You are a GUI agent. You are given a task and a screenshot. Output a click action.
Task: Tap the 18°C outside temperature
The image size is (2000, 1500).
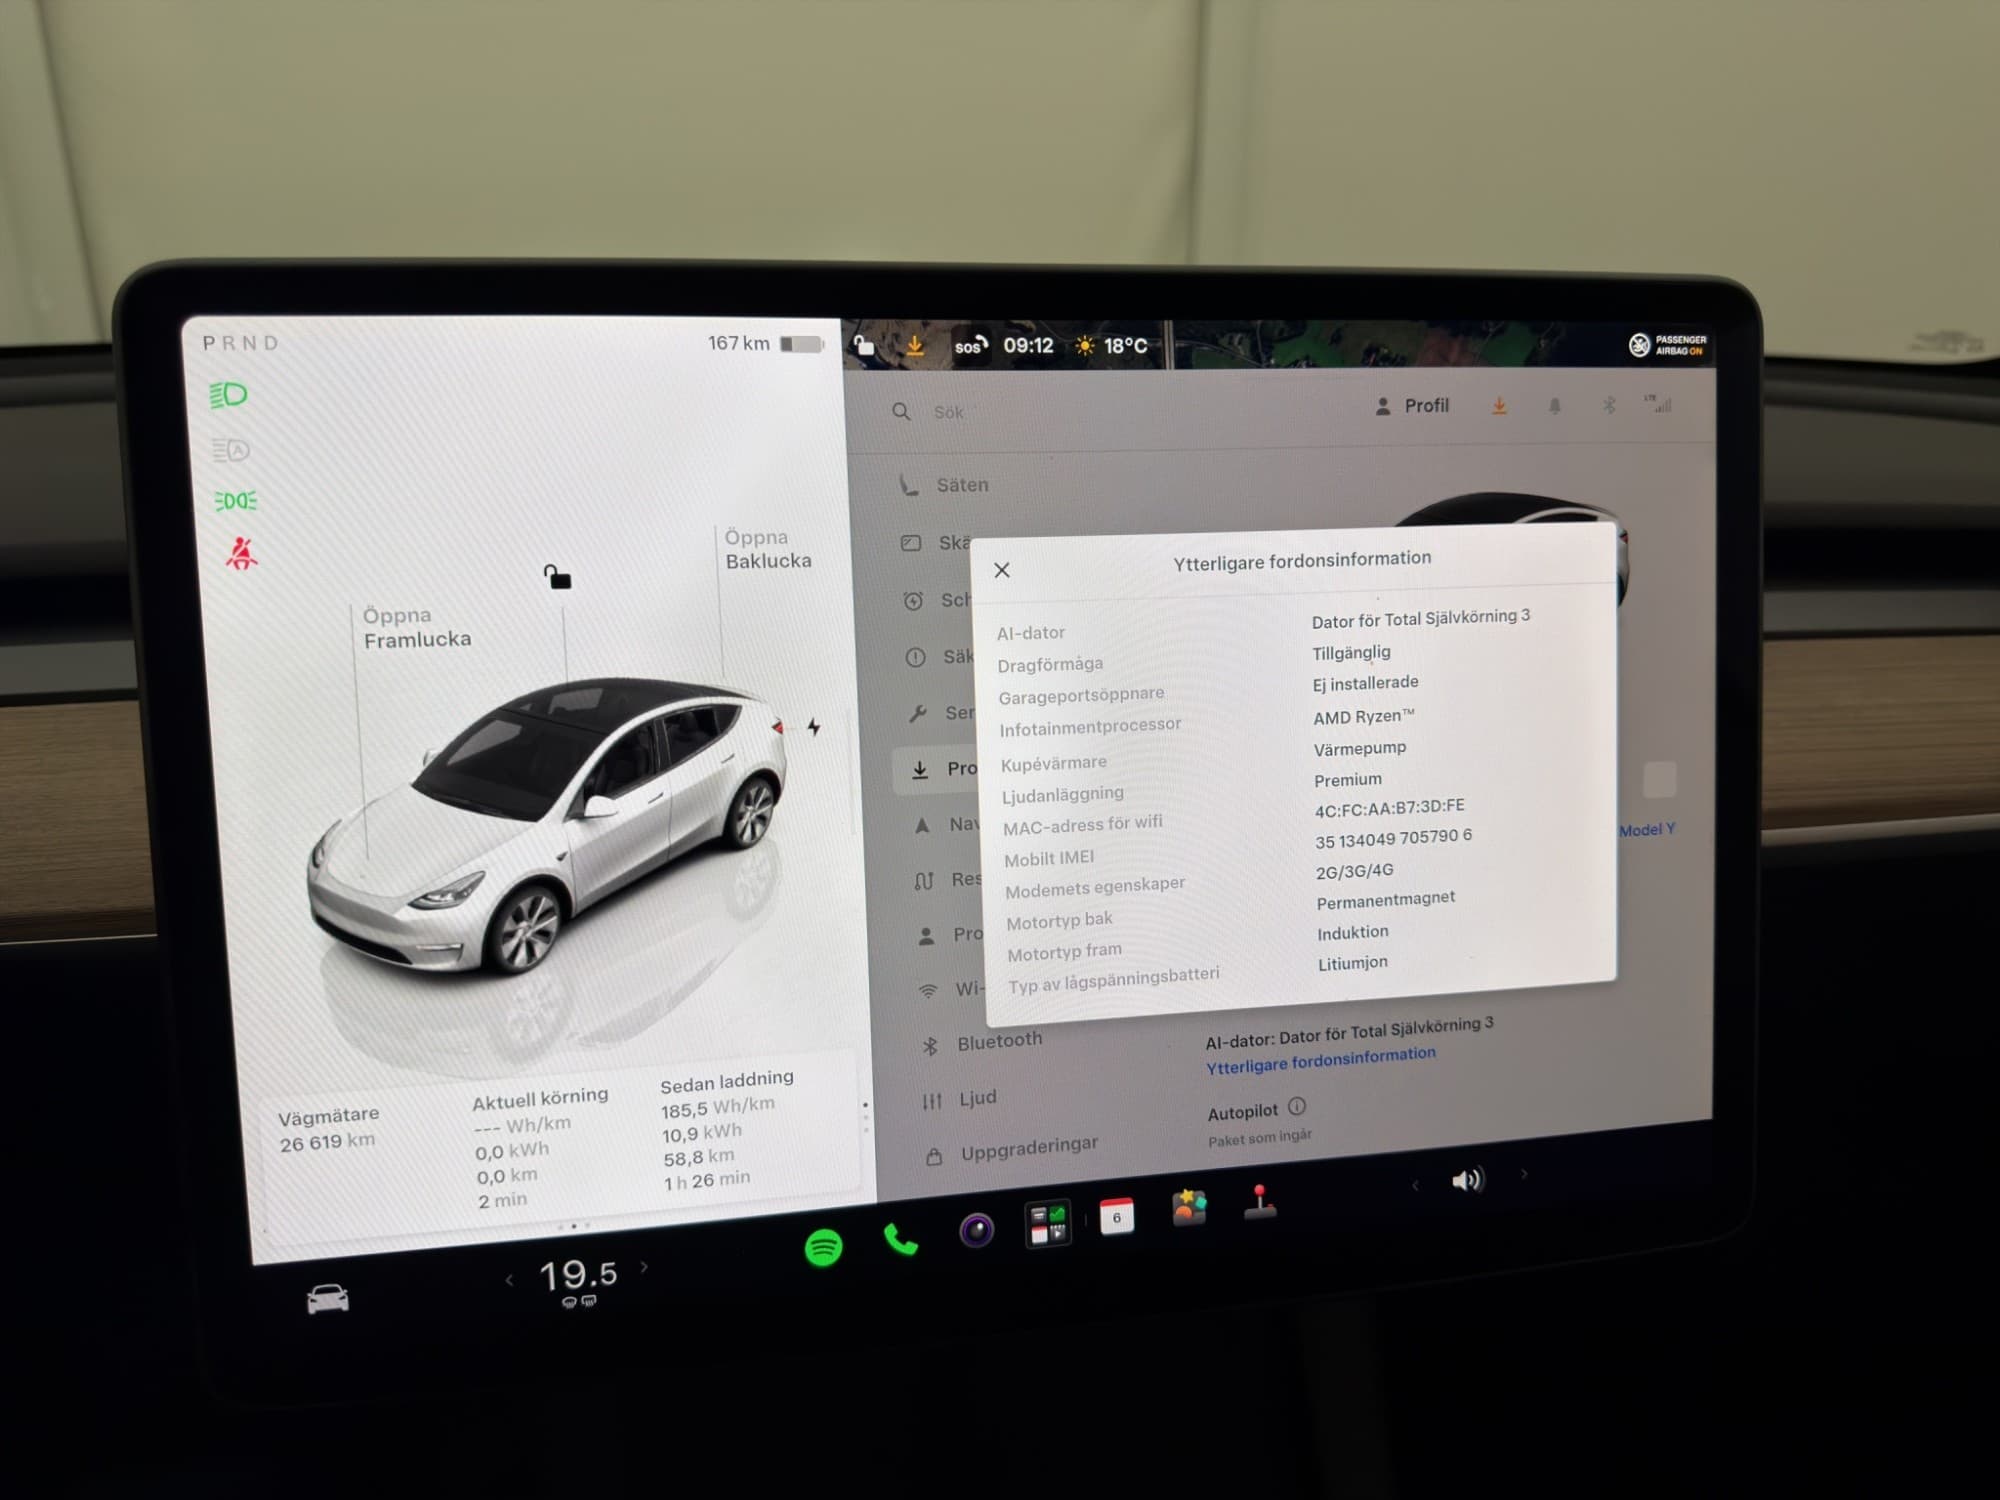click(1111, 346)
